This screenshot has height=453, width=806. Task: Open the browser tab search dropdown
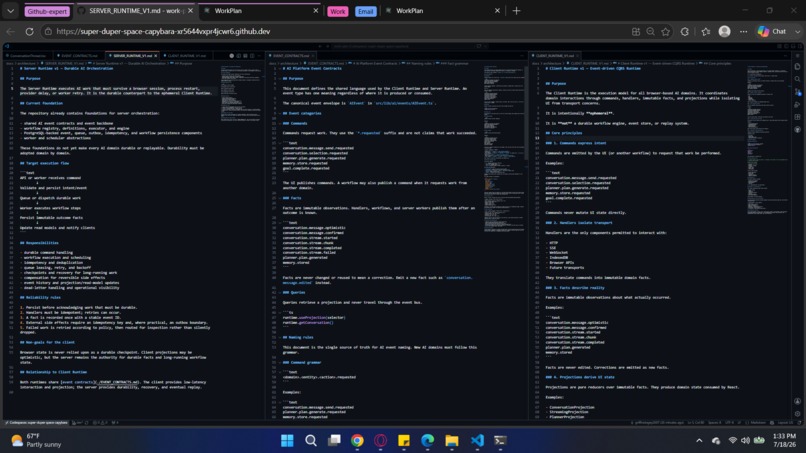click(10, 11)
